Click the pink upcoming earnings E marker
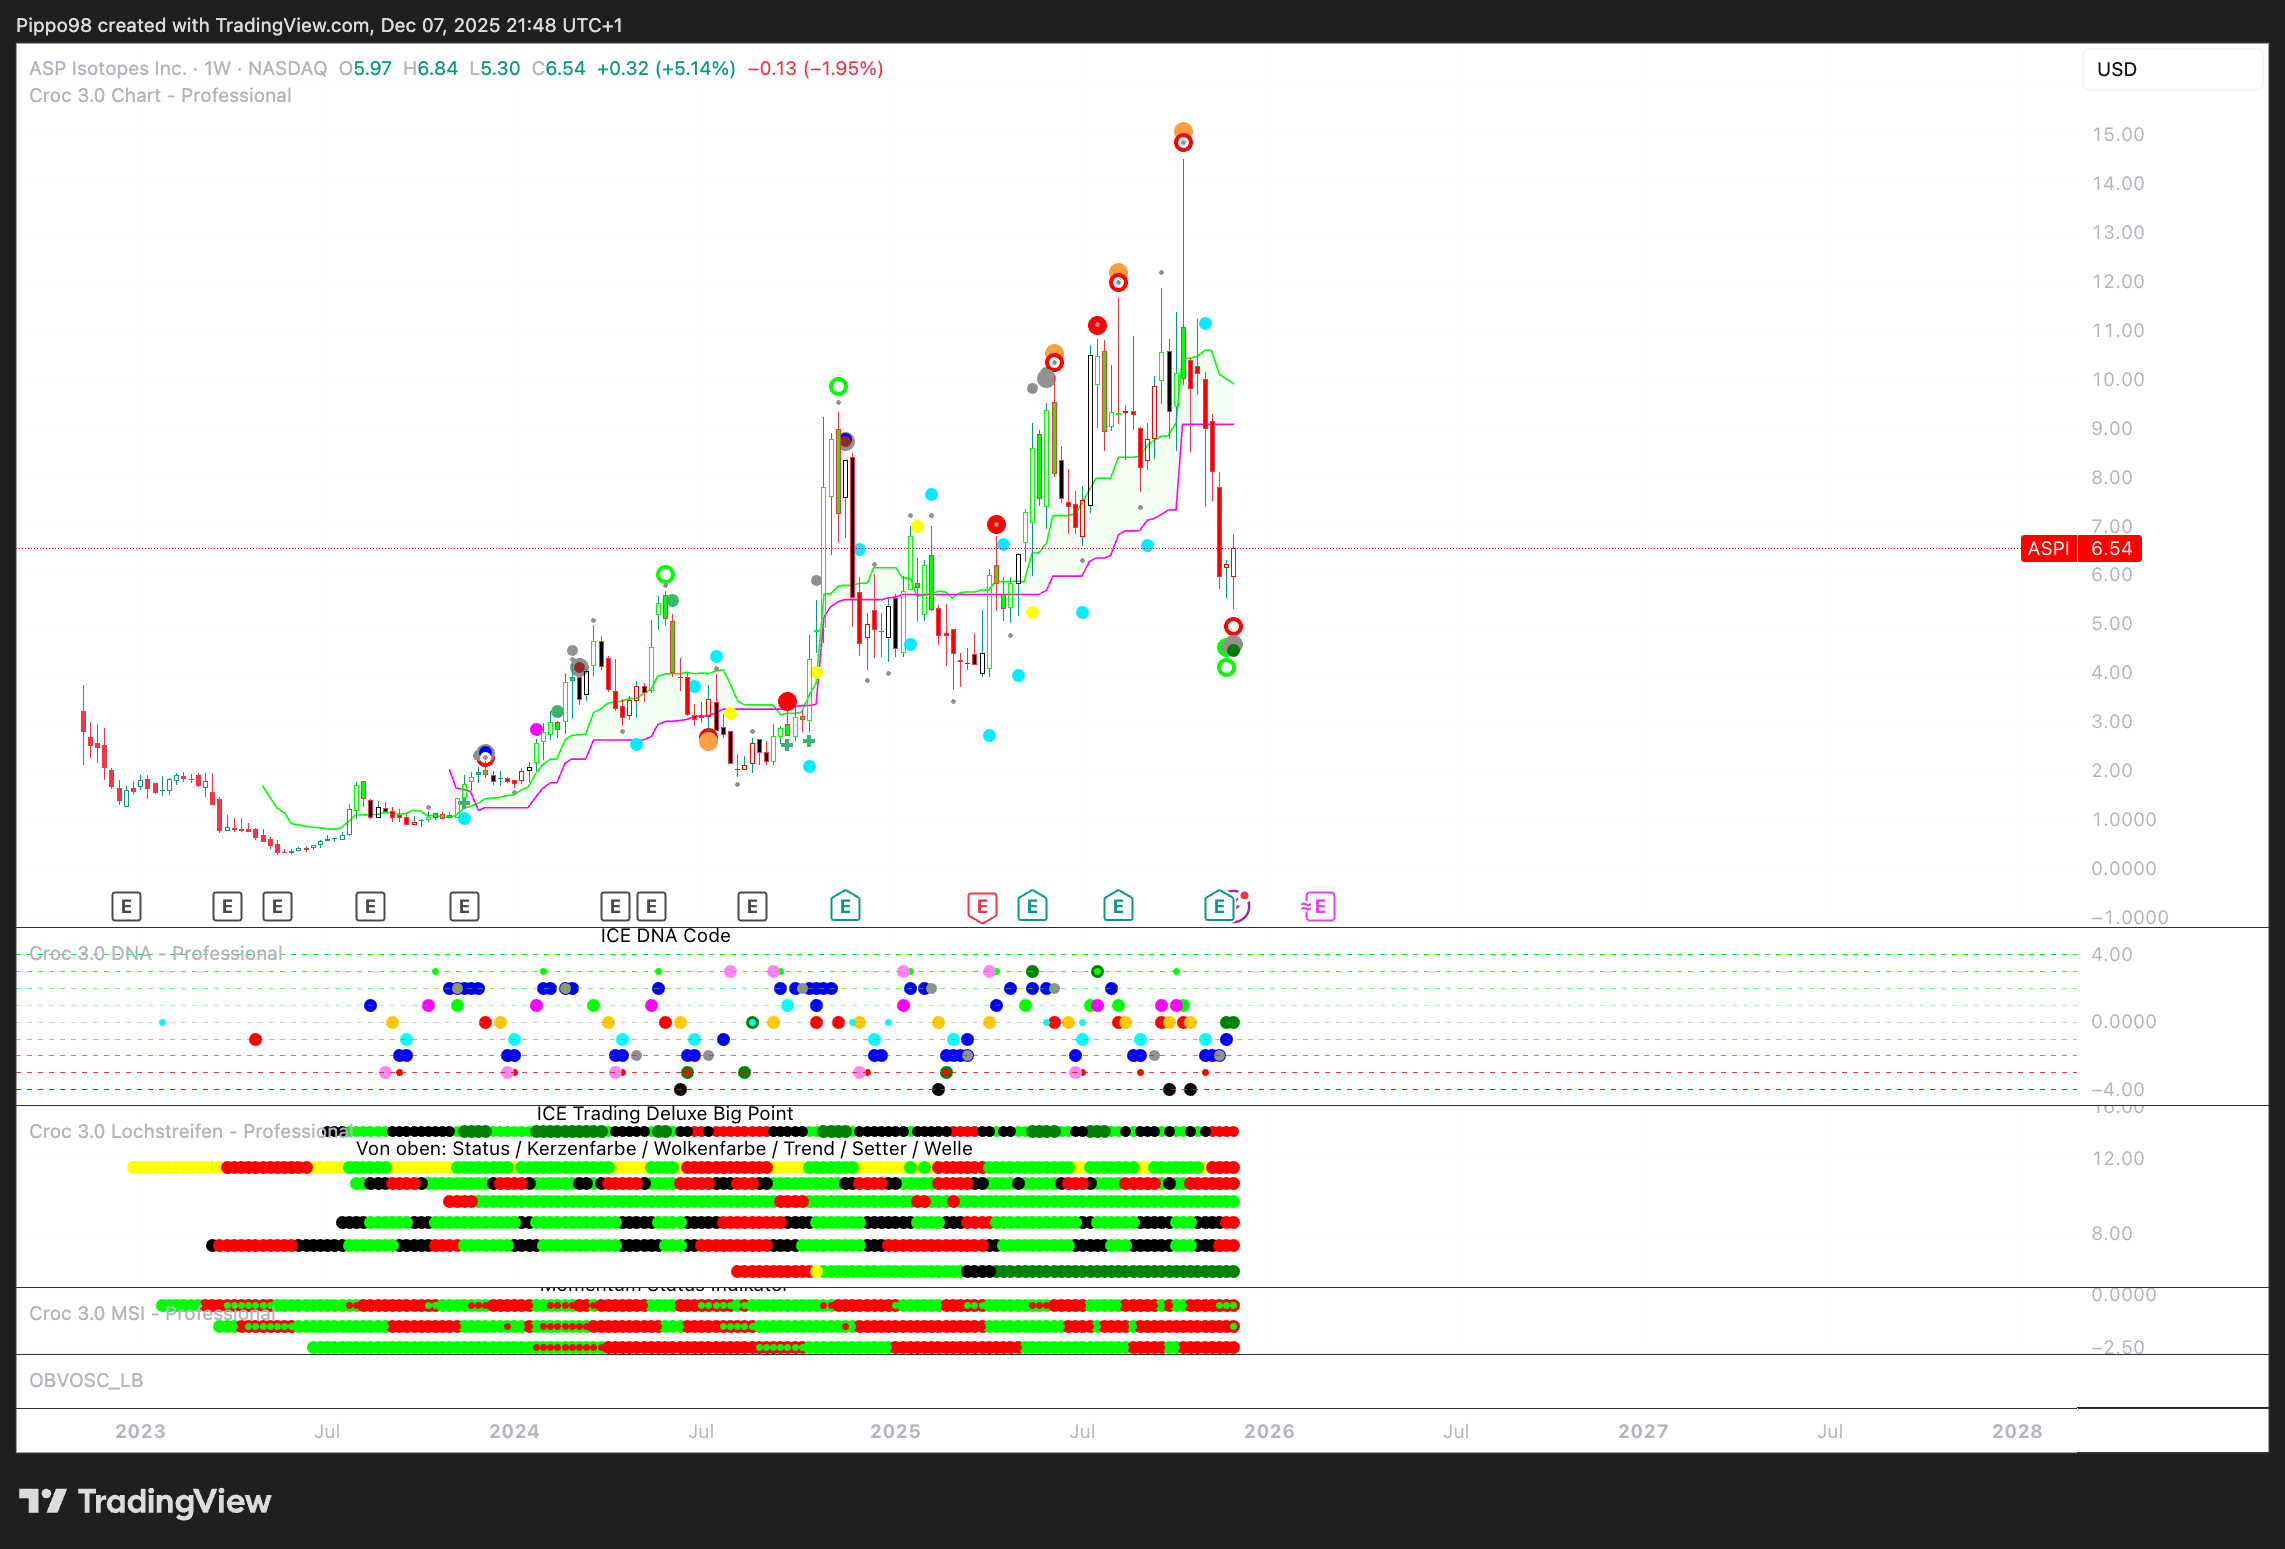The image size is (2285, 1549). point(1319,907)
